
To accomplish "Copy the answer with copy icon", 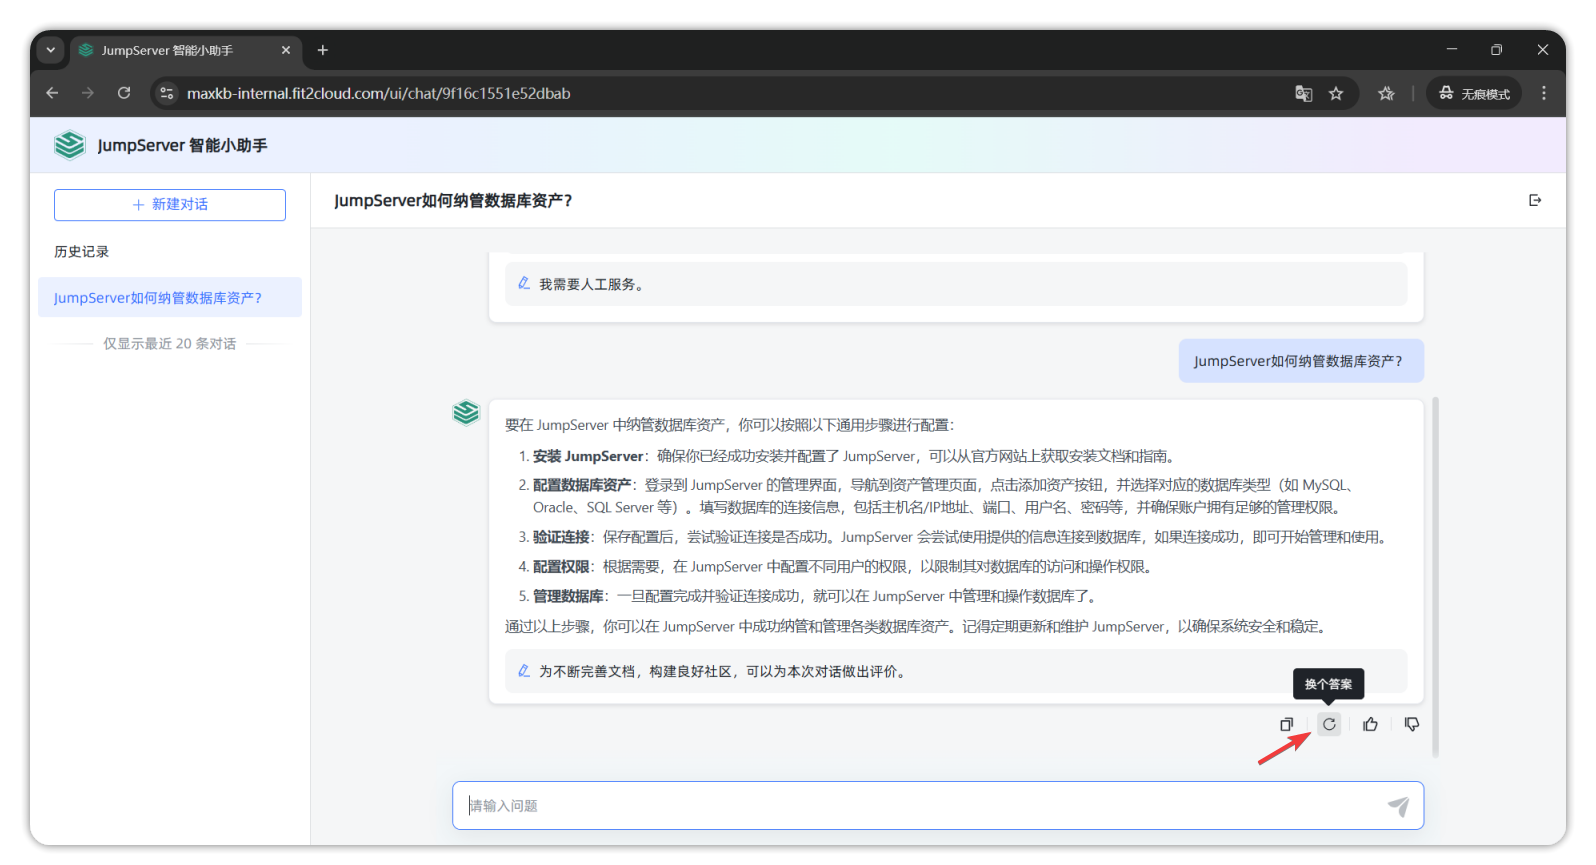I will pos(1286,724).
